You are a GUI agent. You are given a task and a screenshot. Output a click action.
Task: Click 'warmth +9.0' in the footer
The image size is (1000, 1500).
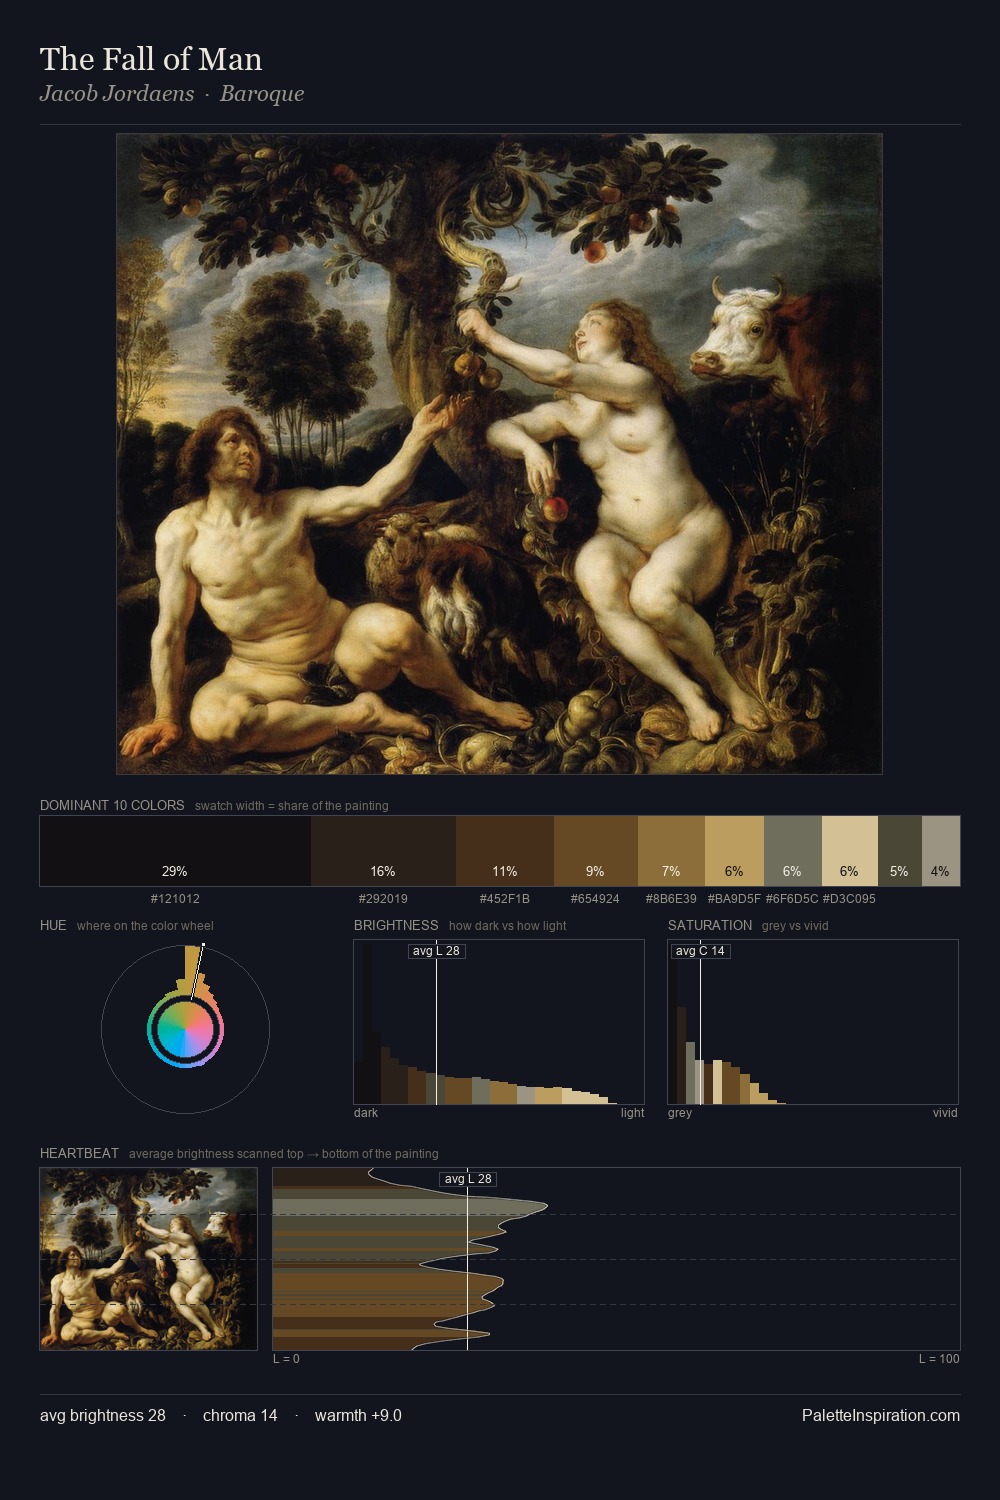(x=358, y=1415)
